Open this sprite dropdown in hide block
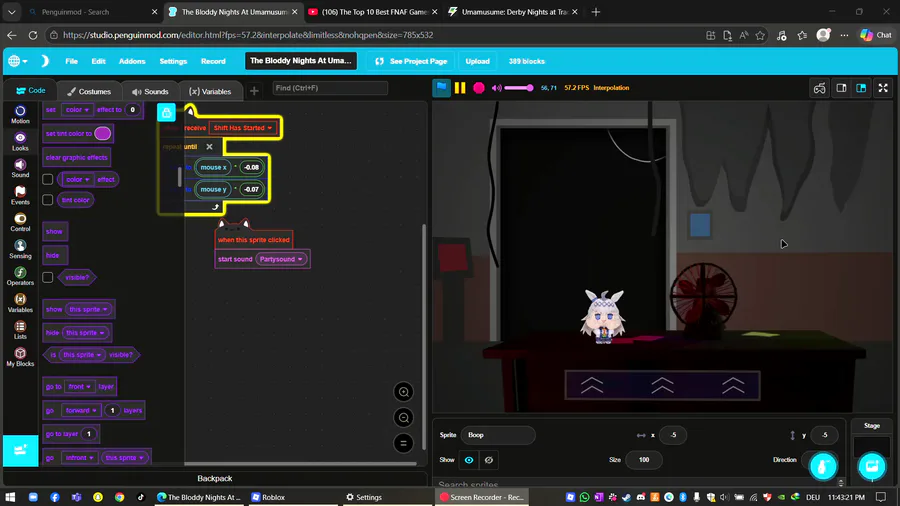This screenshot has width=900, height=506. [85, 333]
